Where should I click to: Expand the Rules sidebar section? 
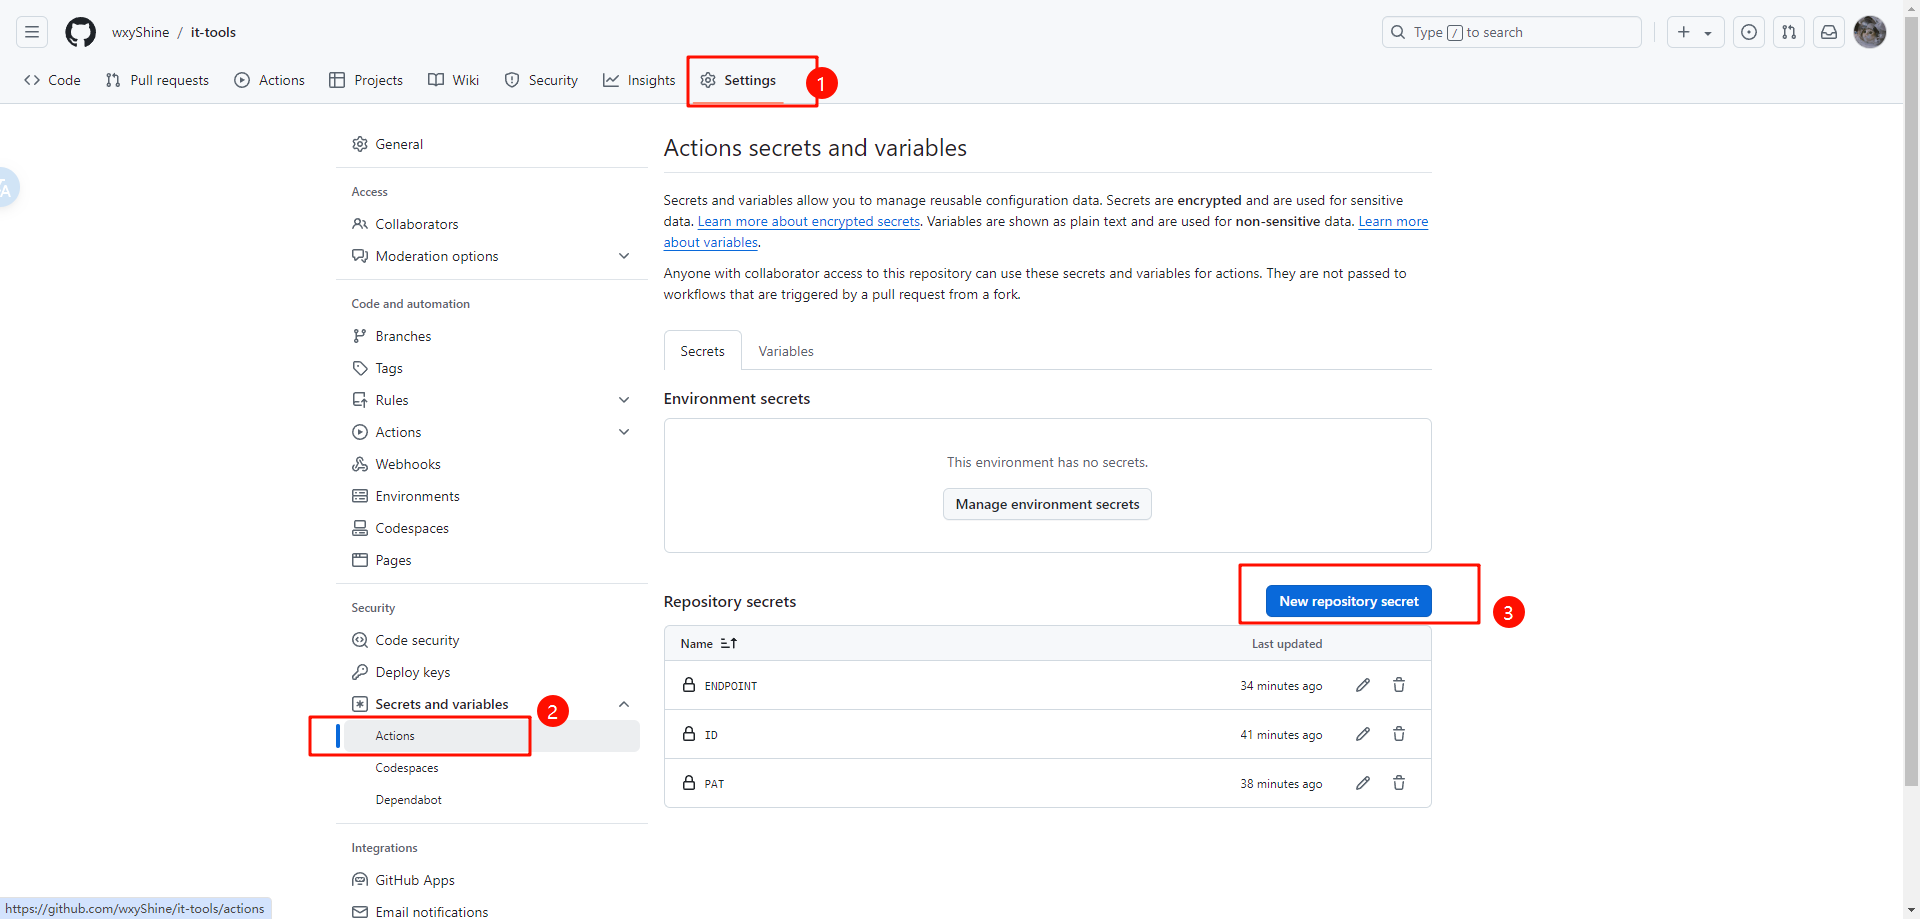click(624, 400)
